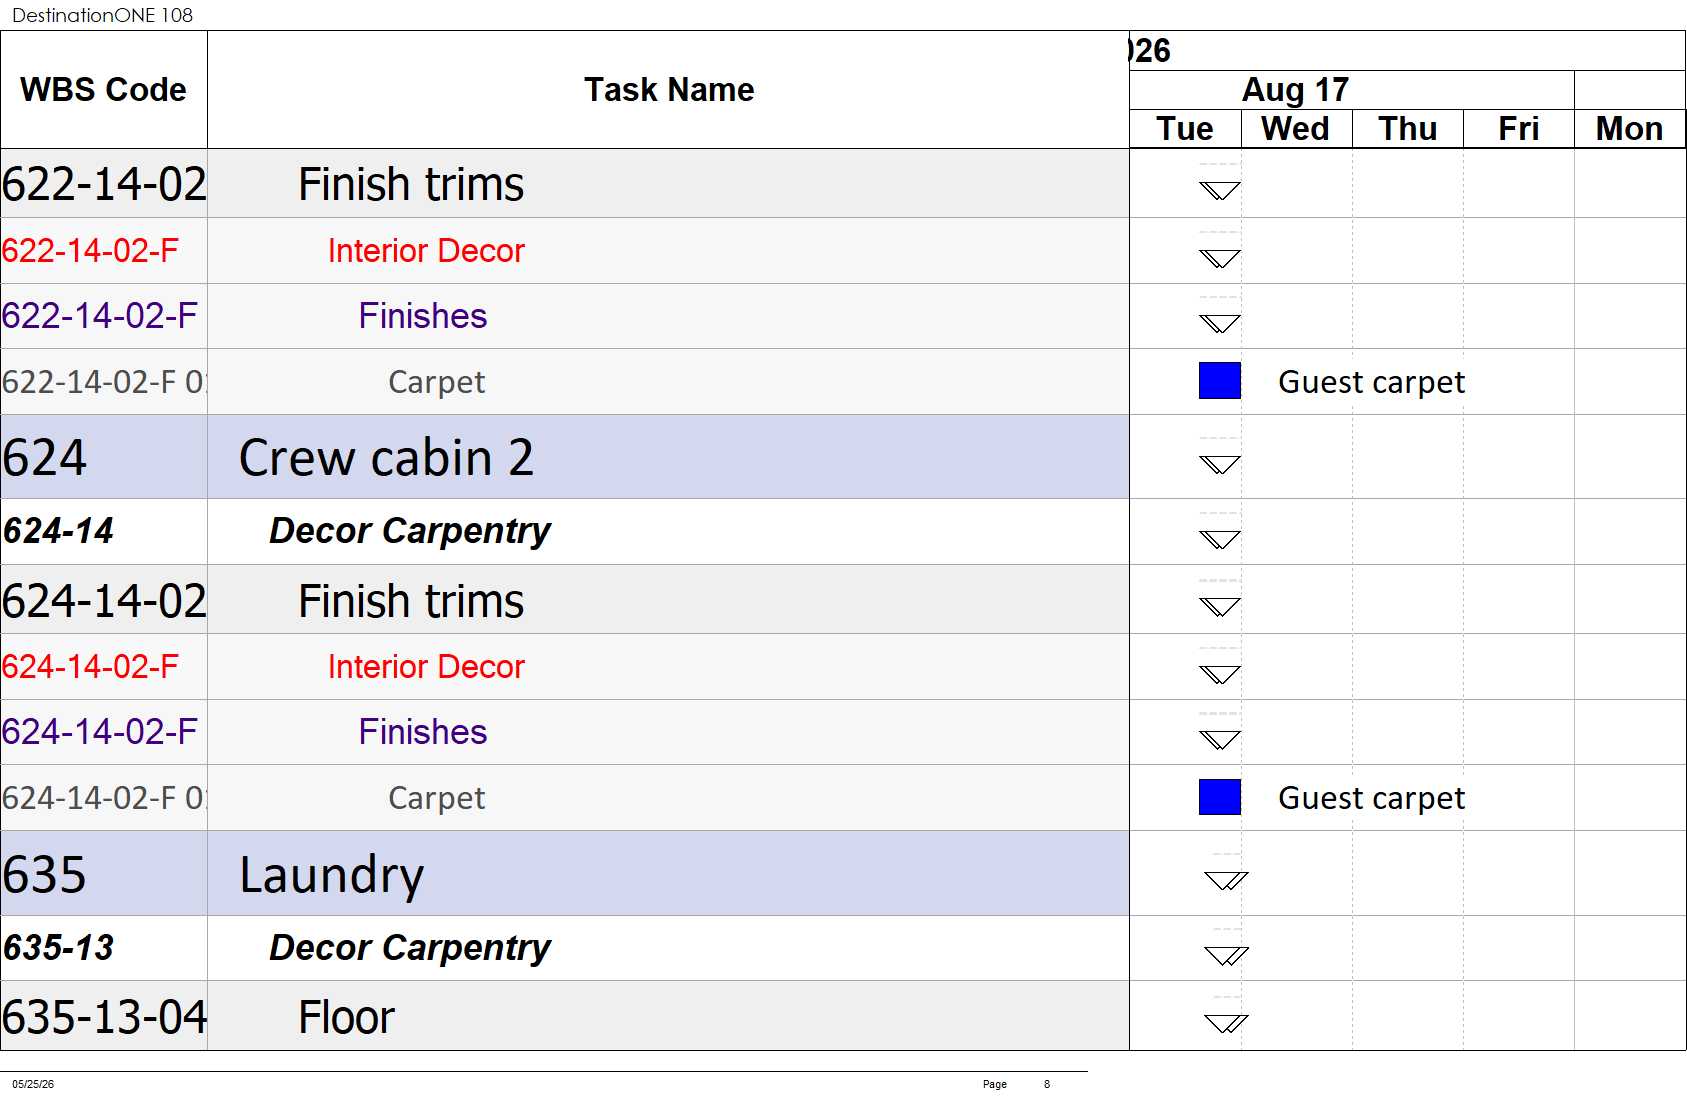
Task: Click the 624-14 Decor Carpentry summary marker
Action: click(x=1219, y=539)
